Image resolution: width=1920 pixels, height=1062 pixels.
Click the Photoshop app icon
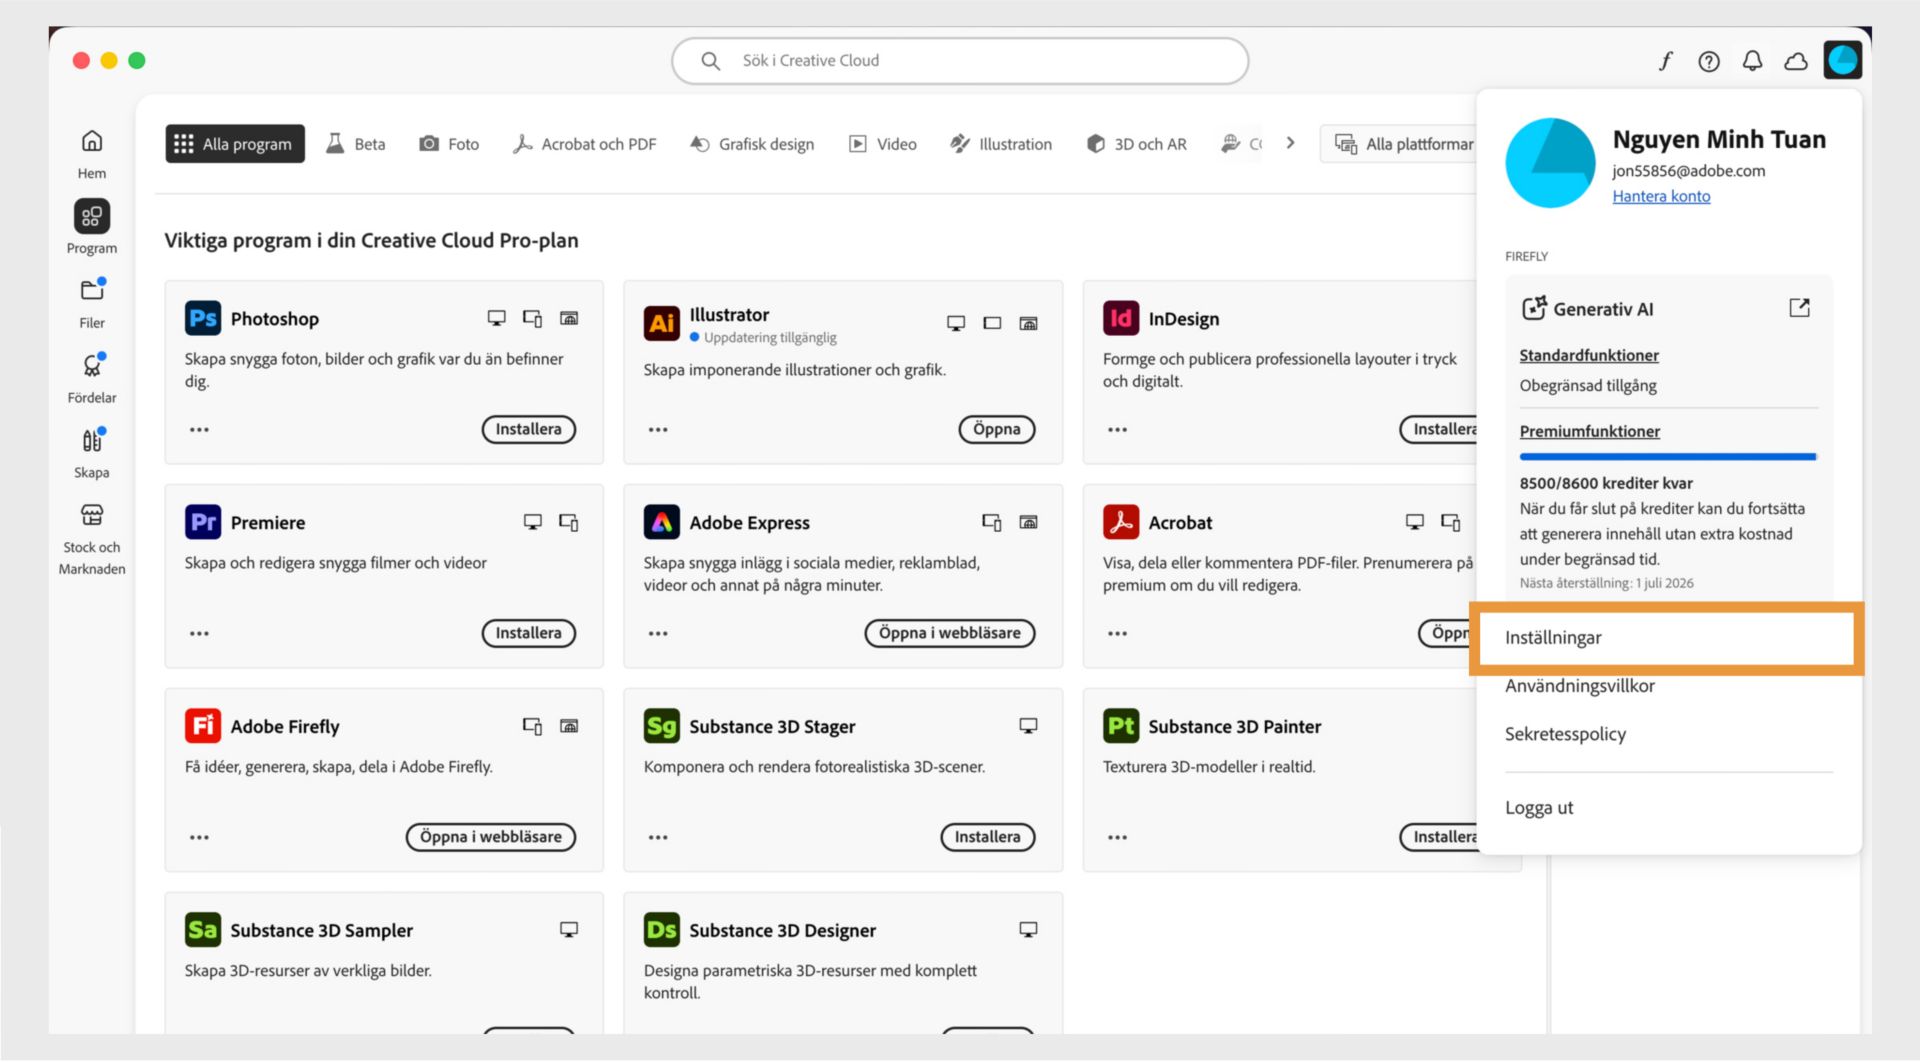pos(203,318)
